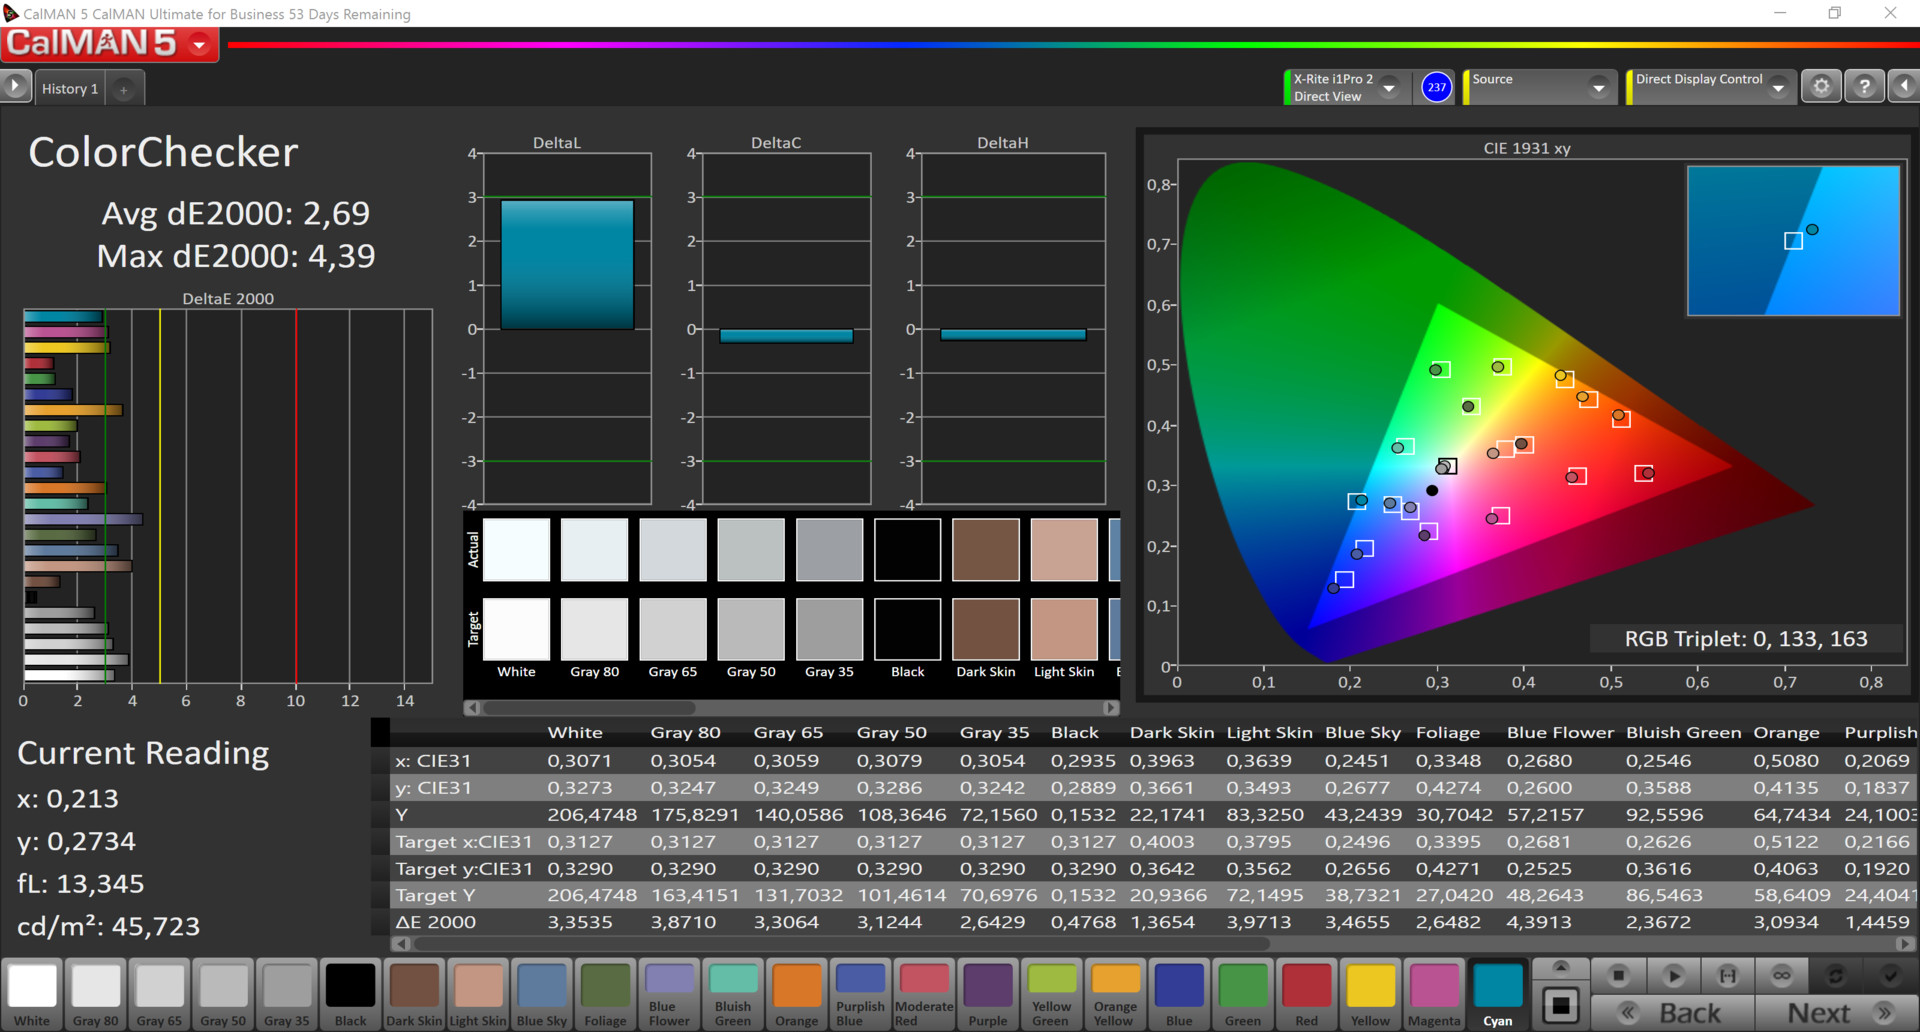Click the left-arrow panel collapse icon
The height and width of the screenshot is (1032, 1920).
point(1904,87)
